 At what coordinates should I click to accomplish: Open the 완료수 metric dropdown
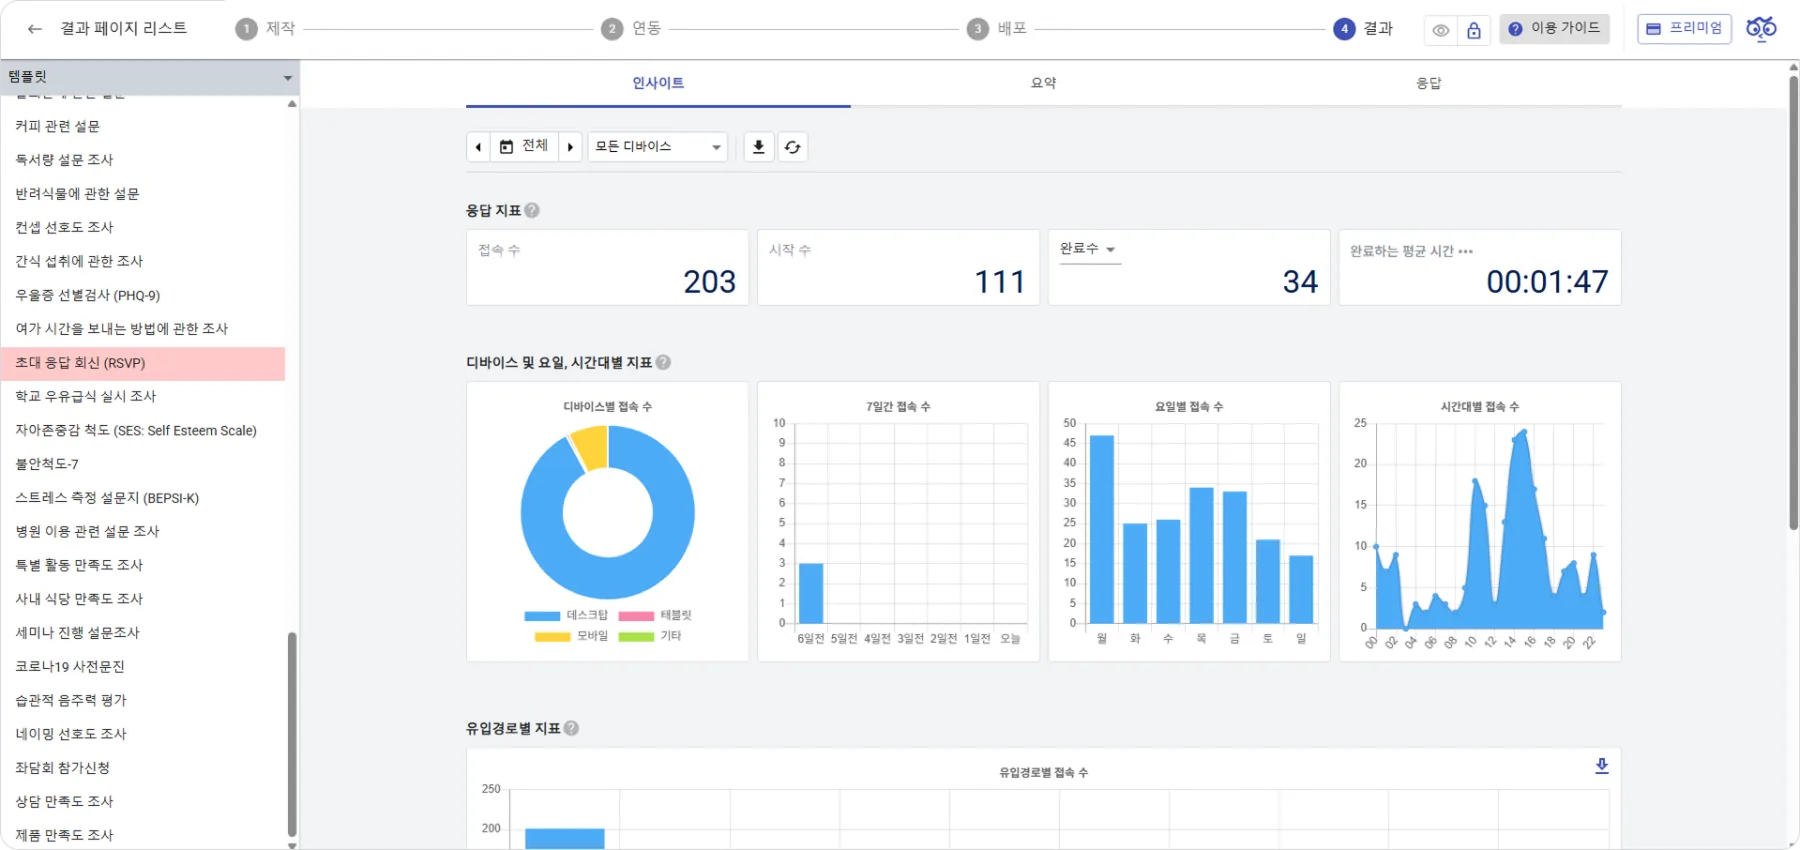pos(1089,250)
